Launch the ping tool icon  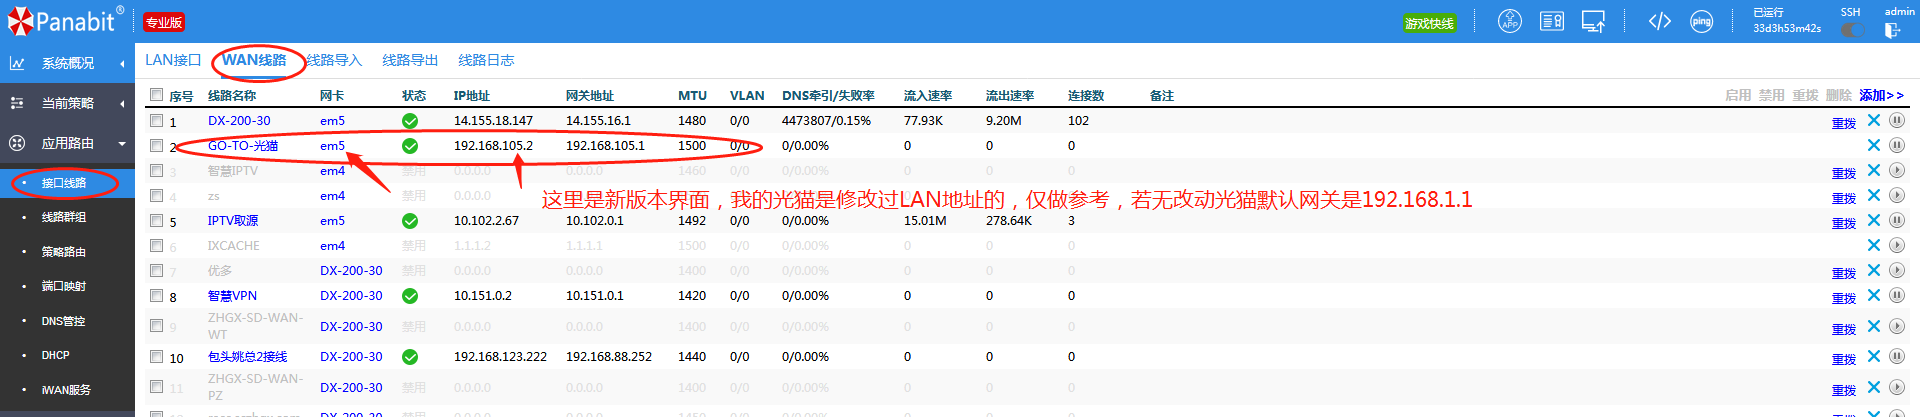[x=1701, y=21]
